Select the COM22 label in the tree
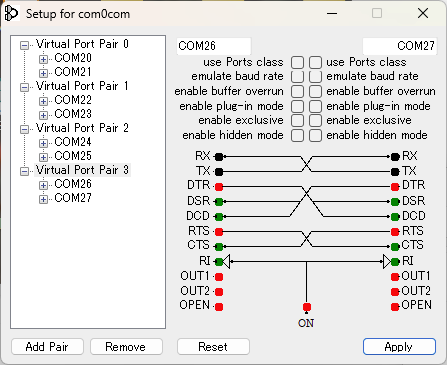 point(73,100)
